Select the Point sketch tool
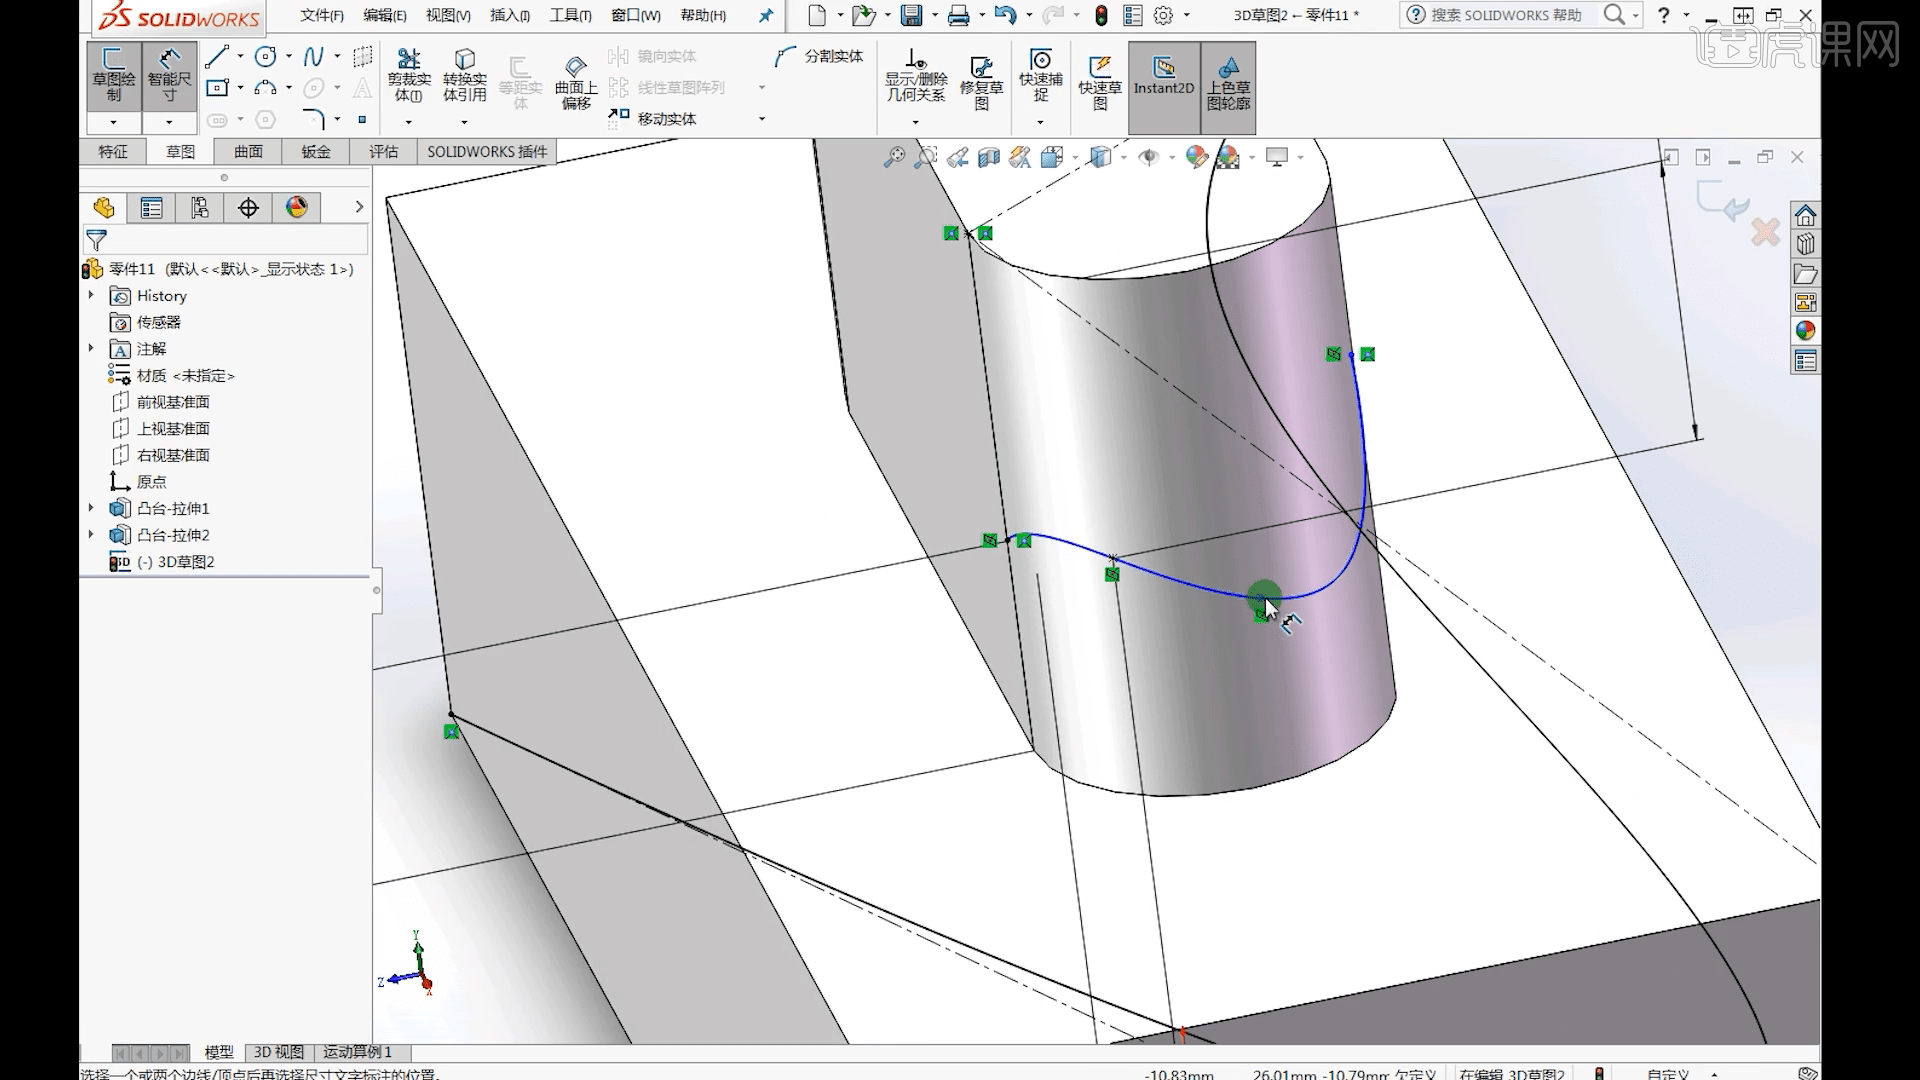The image size is (1920, 1080). 362,119
